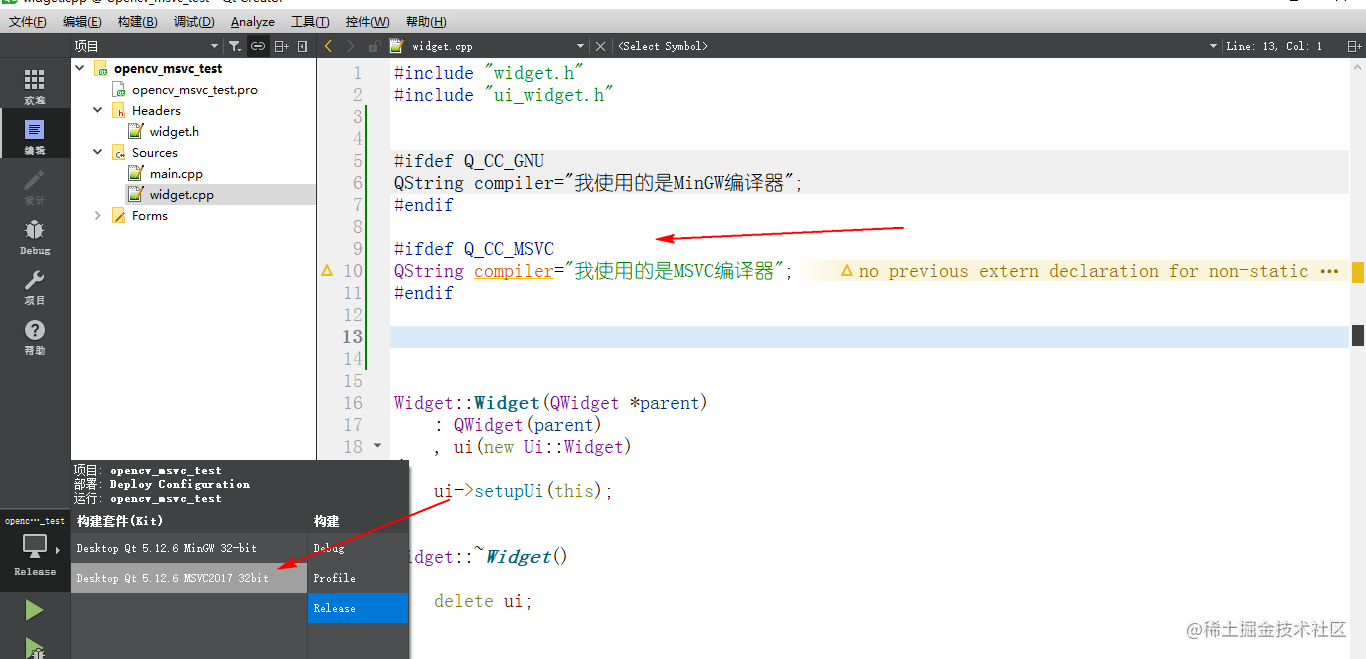
Task: Collapse the Headers folder
Action: pyautogui.click(x=97, y=111)
